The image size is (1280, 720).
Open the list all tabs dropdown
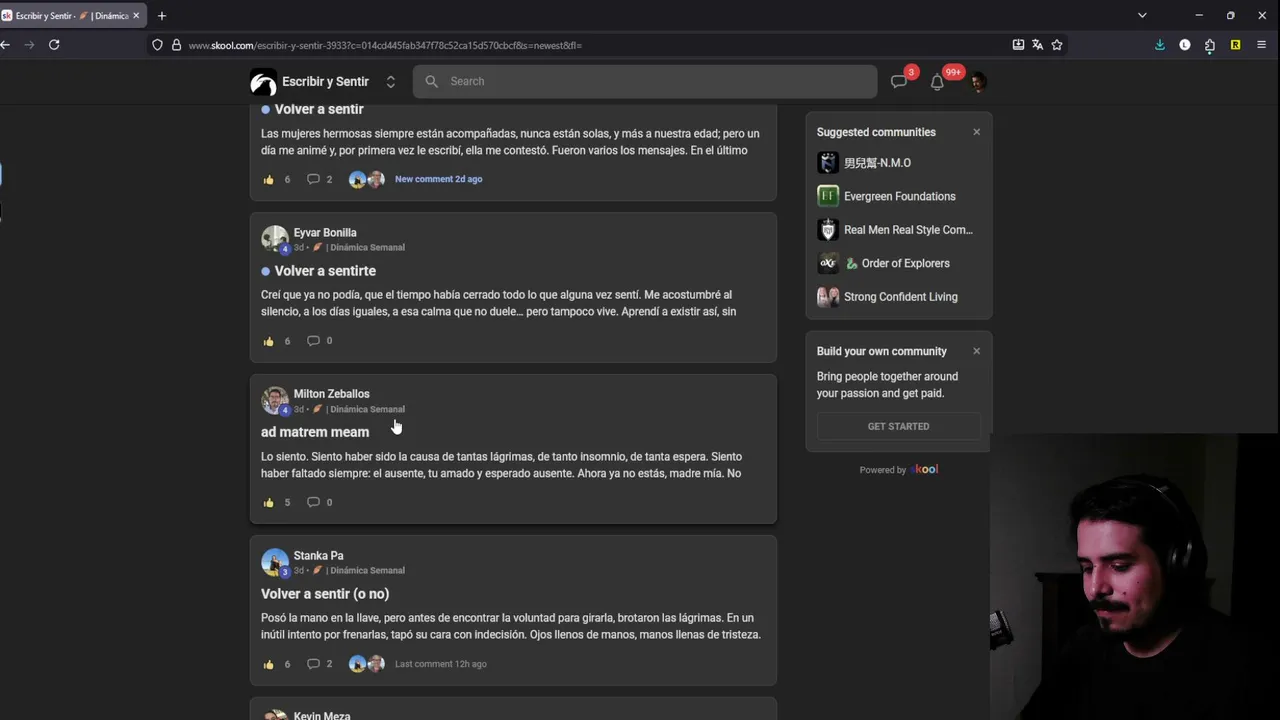(x=1142, y=16)
